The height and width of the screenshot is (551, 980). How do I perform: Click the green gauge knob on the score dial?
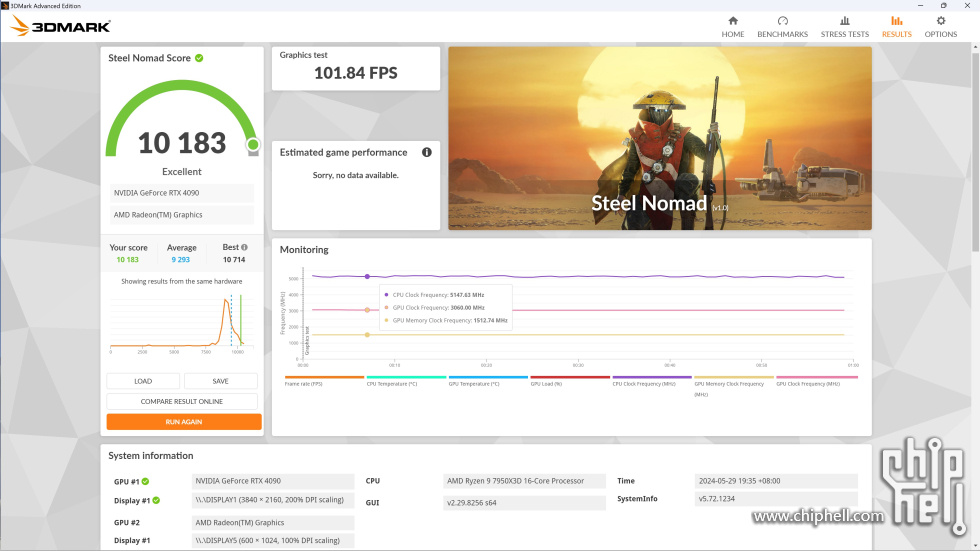click(253, 145)
